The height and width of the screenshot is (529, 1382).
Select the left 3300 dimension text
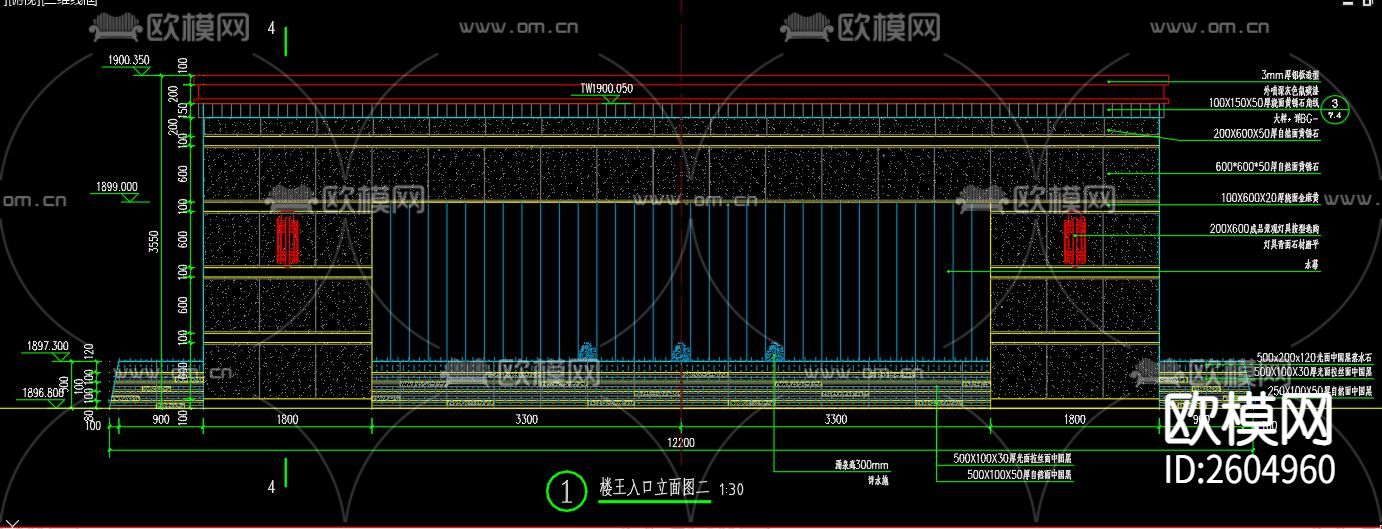click(x=525, y=420)
